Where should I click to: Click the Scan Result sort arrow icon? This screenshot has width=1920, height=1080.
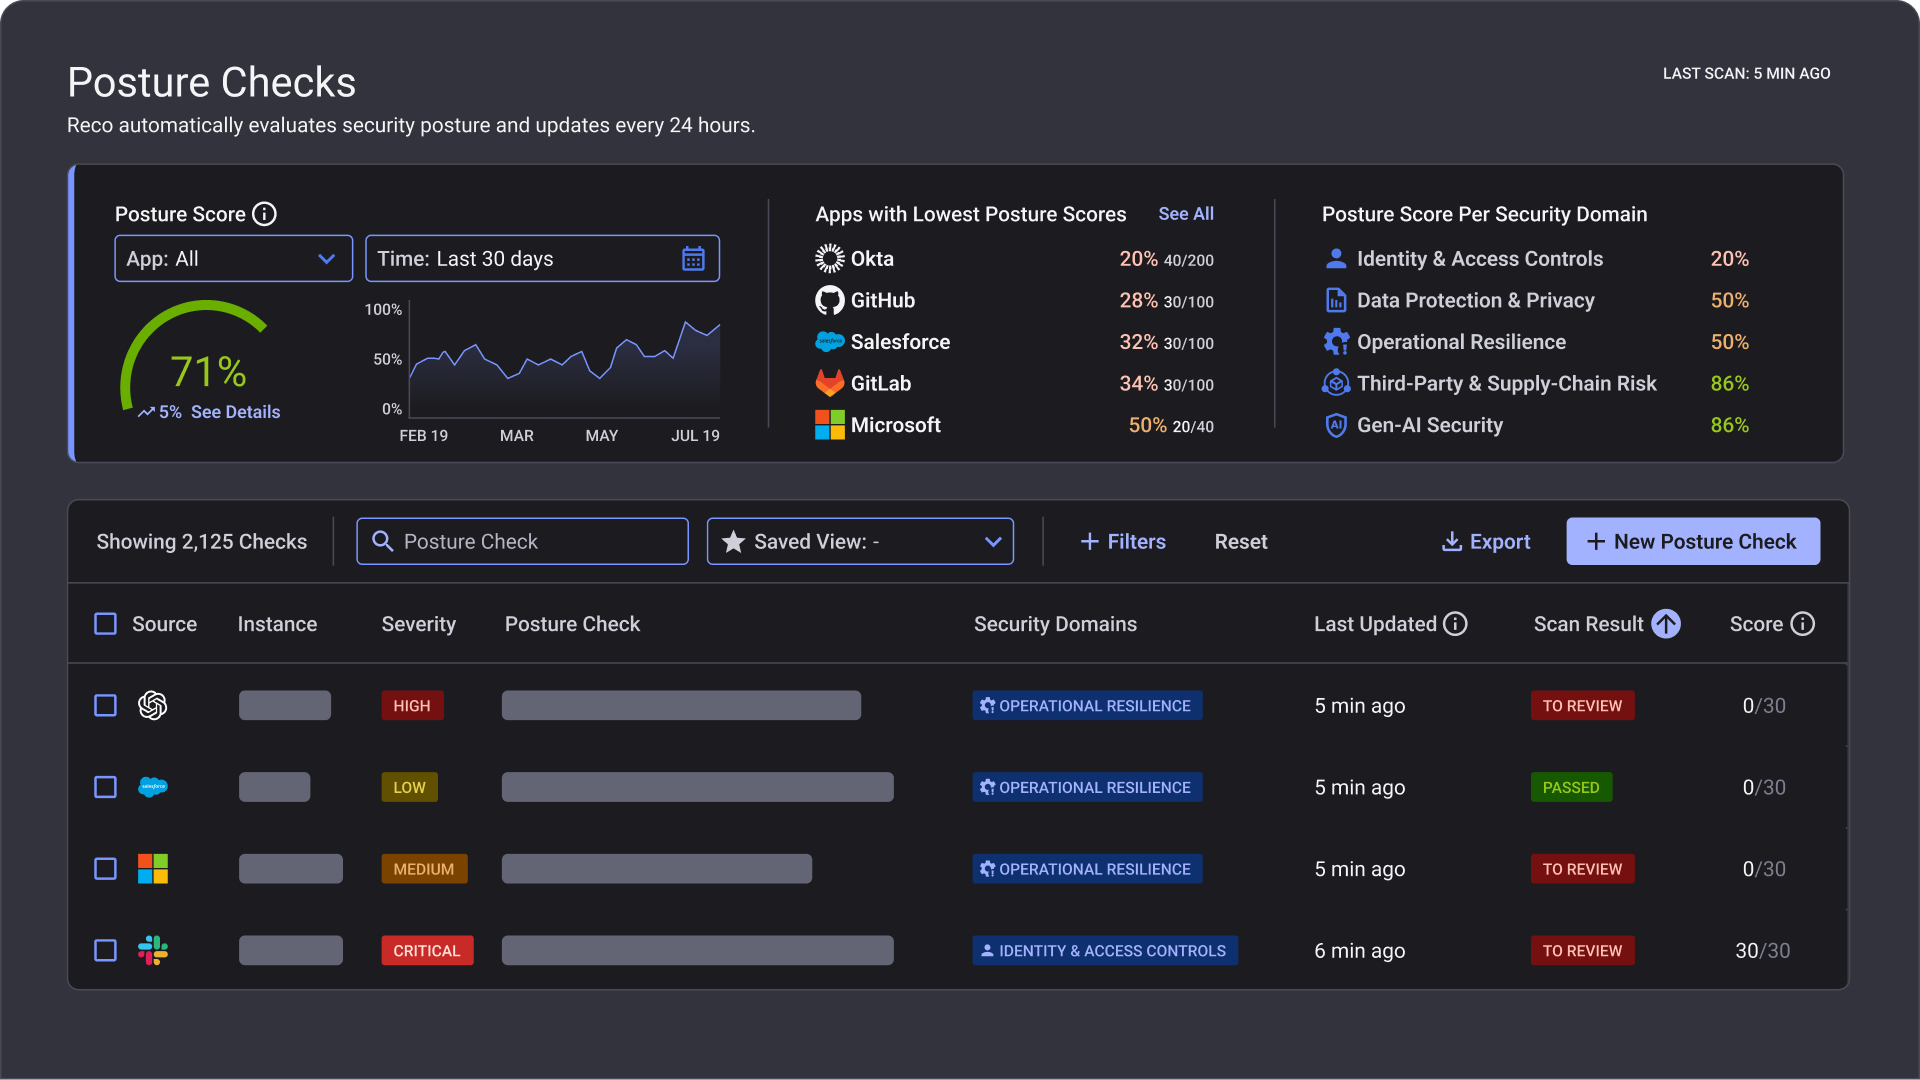point(1666,624)
